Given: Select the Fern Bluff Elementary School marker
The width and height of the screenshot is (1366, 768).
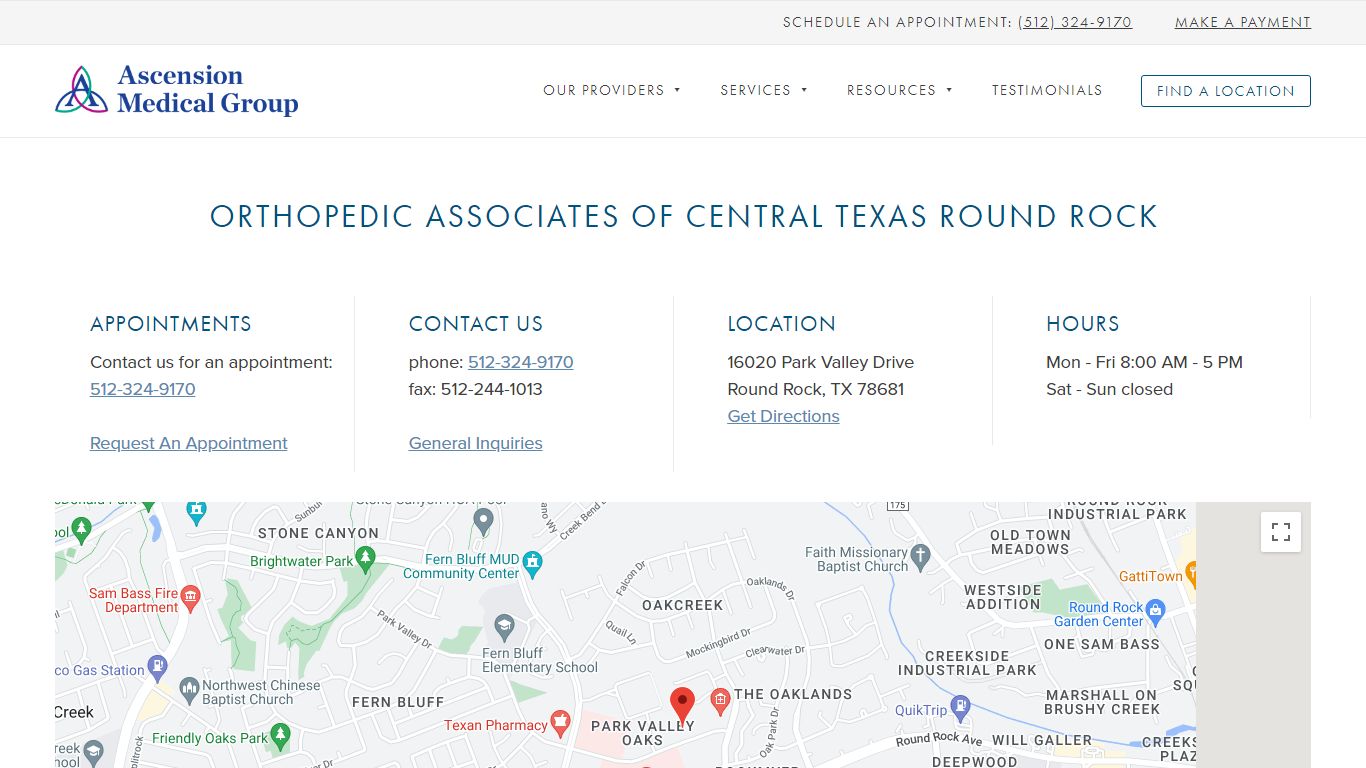Looking at the screenshot, I should 505,627.
